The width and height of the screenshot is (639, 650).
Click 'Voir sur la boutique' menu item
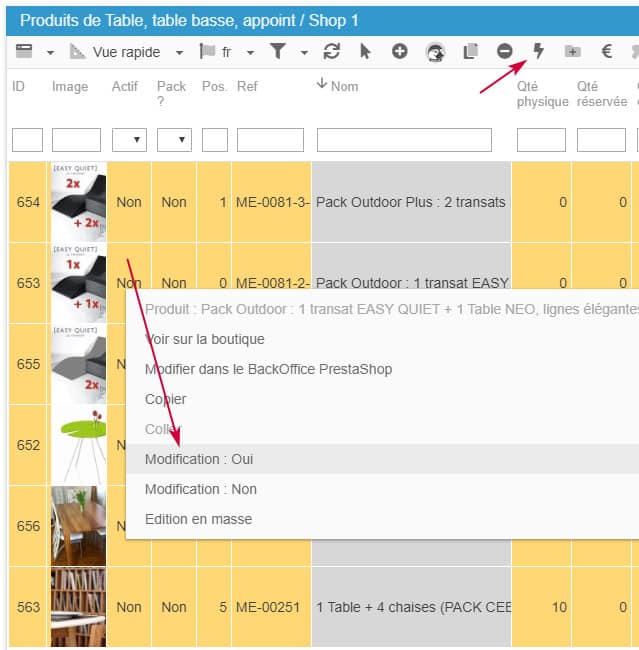click(204, 339)
